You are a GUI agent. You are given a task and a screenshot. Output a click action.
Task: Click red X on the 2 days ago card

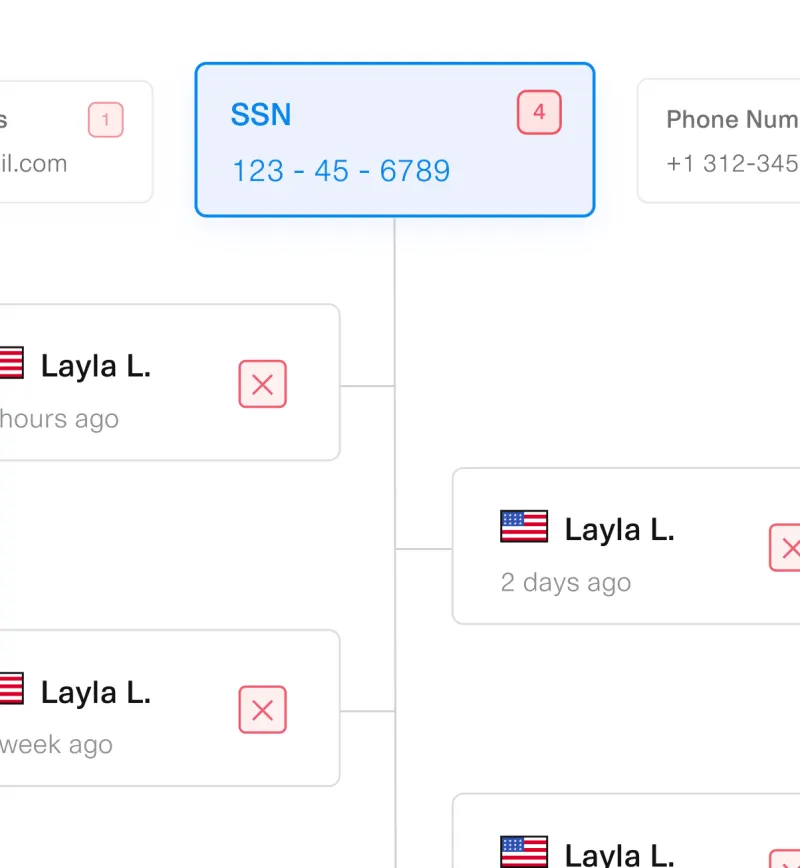click(x=785, y=547)
